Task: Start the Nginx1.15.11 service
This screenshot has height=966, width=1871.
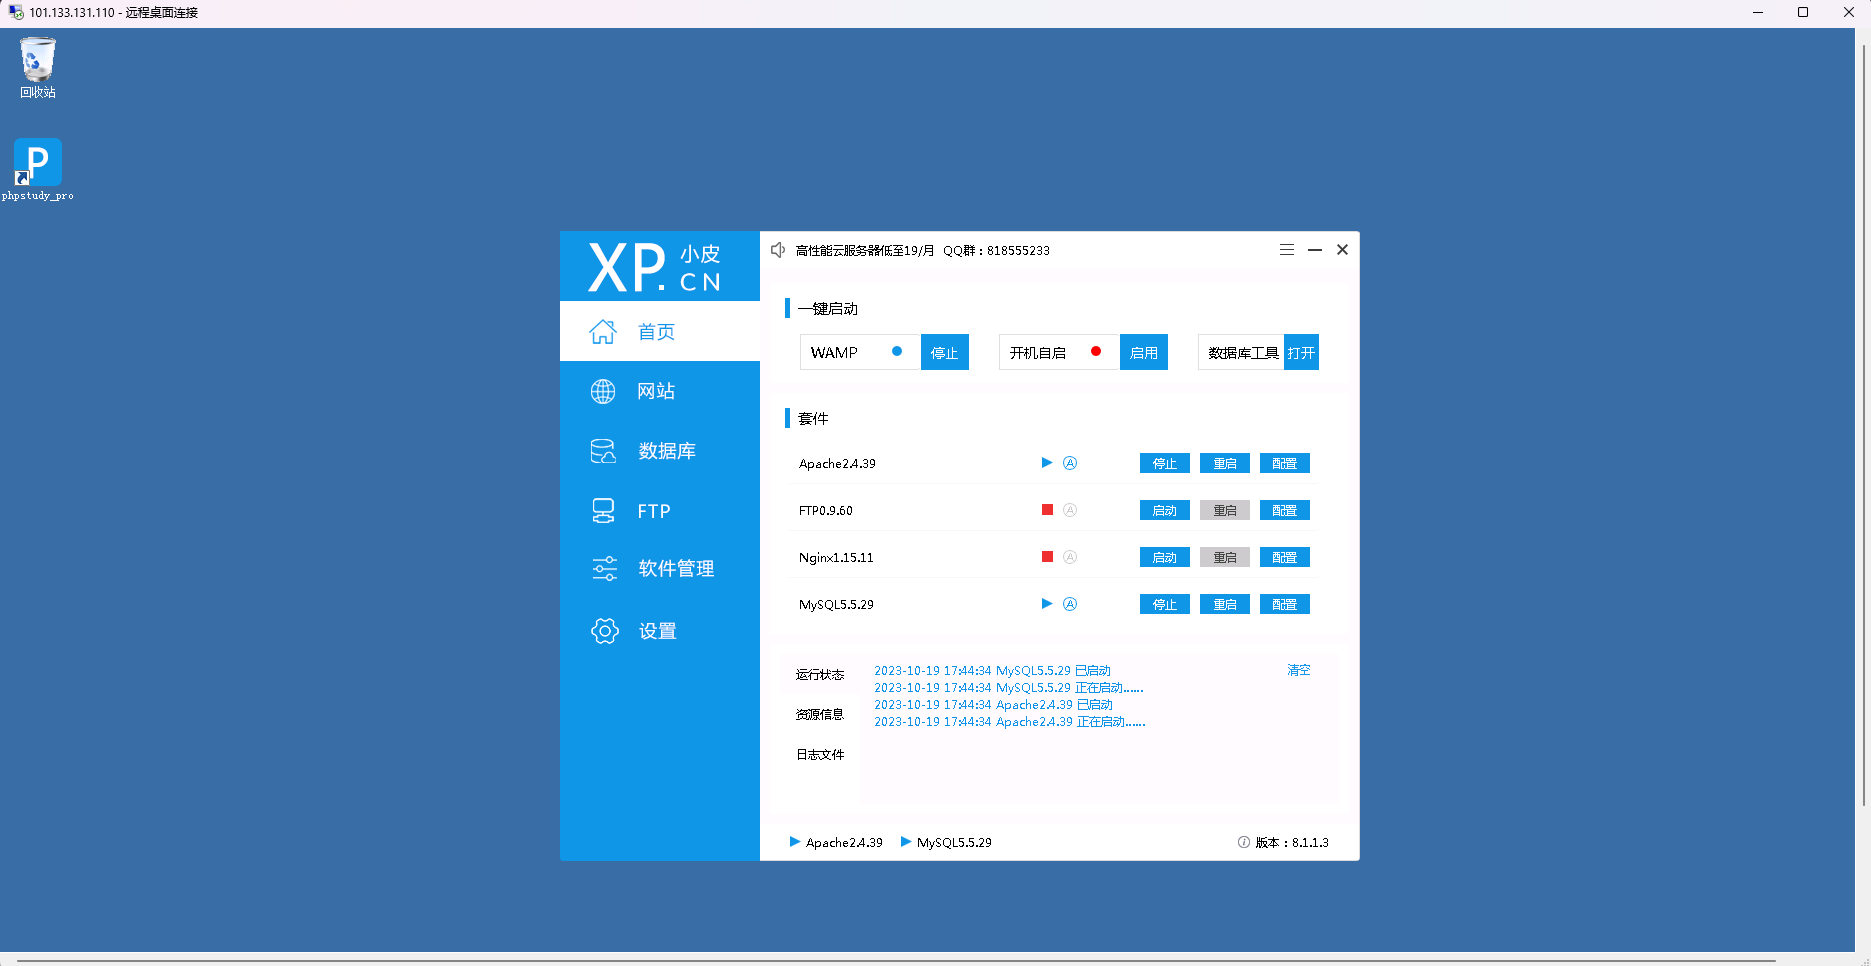Action: [1165, 557]
